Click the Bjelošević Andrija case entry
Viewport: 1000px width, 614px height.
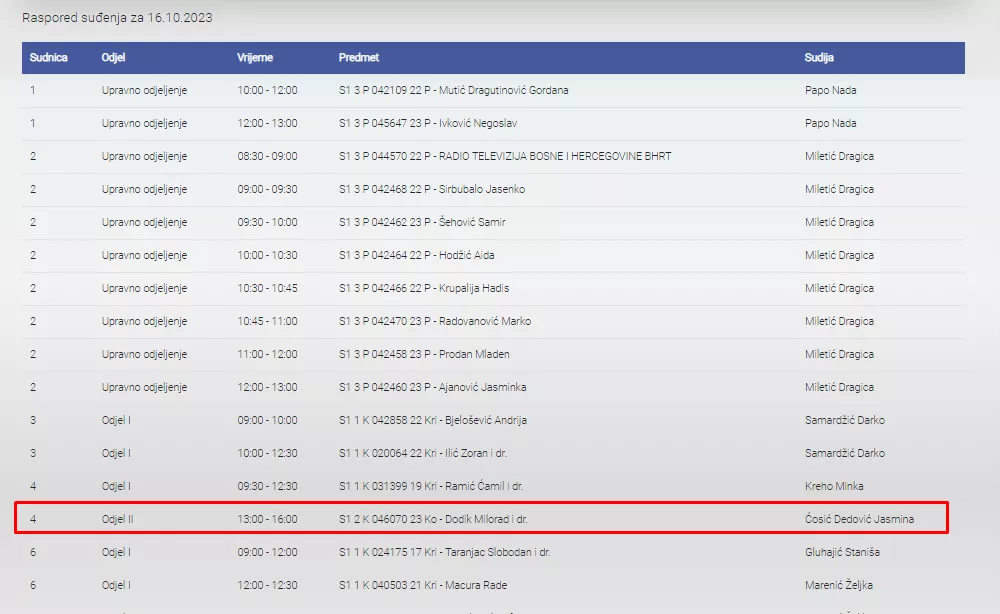point(433,420)
